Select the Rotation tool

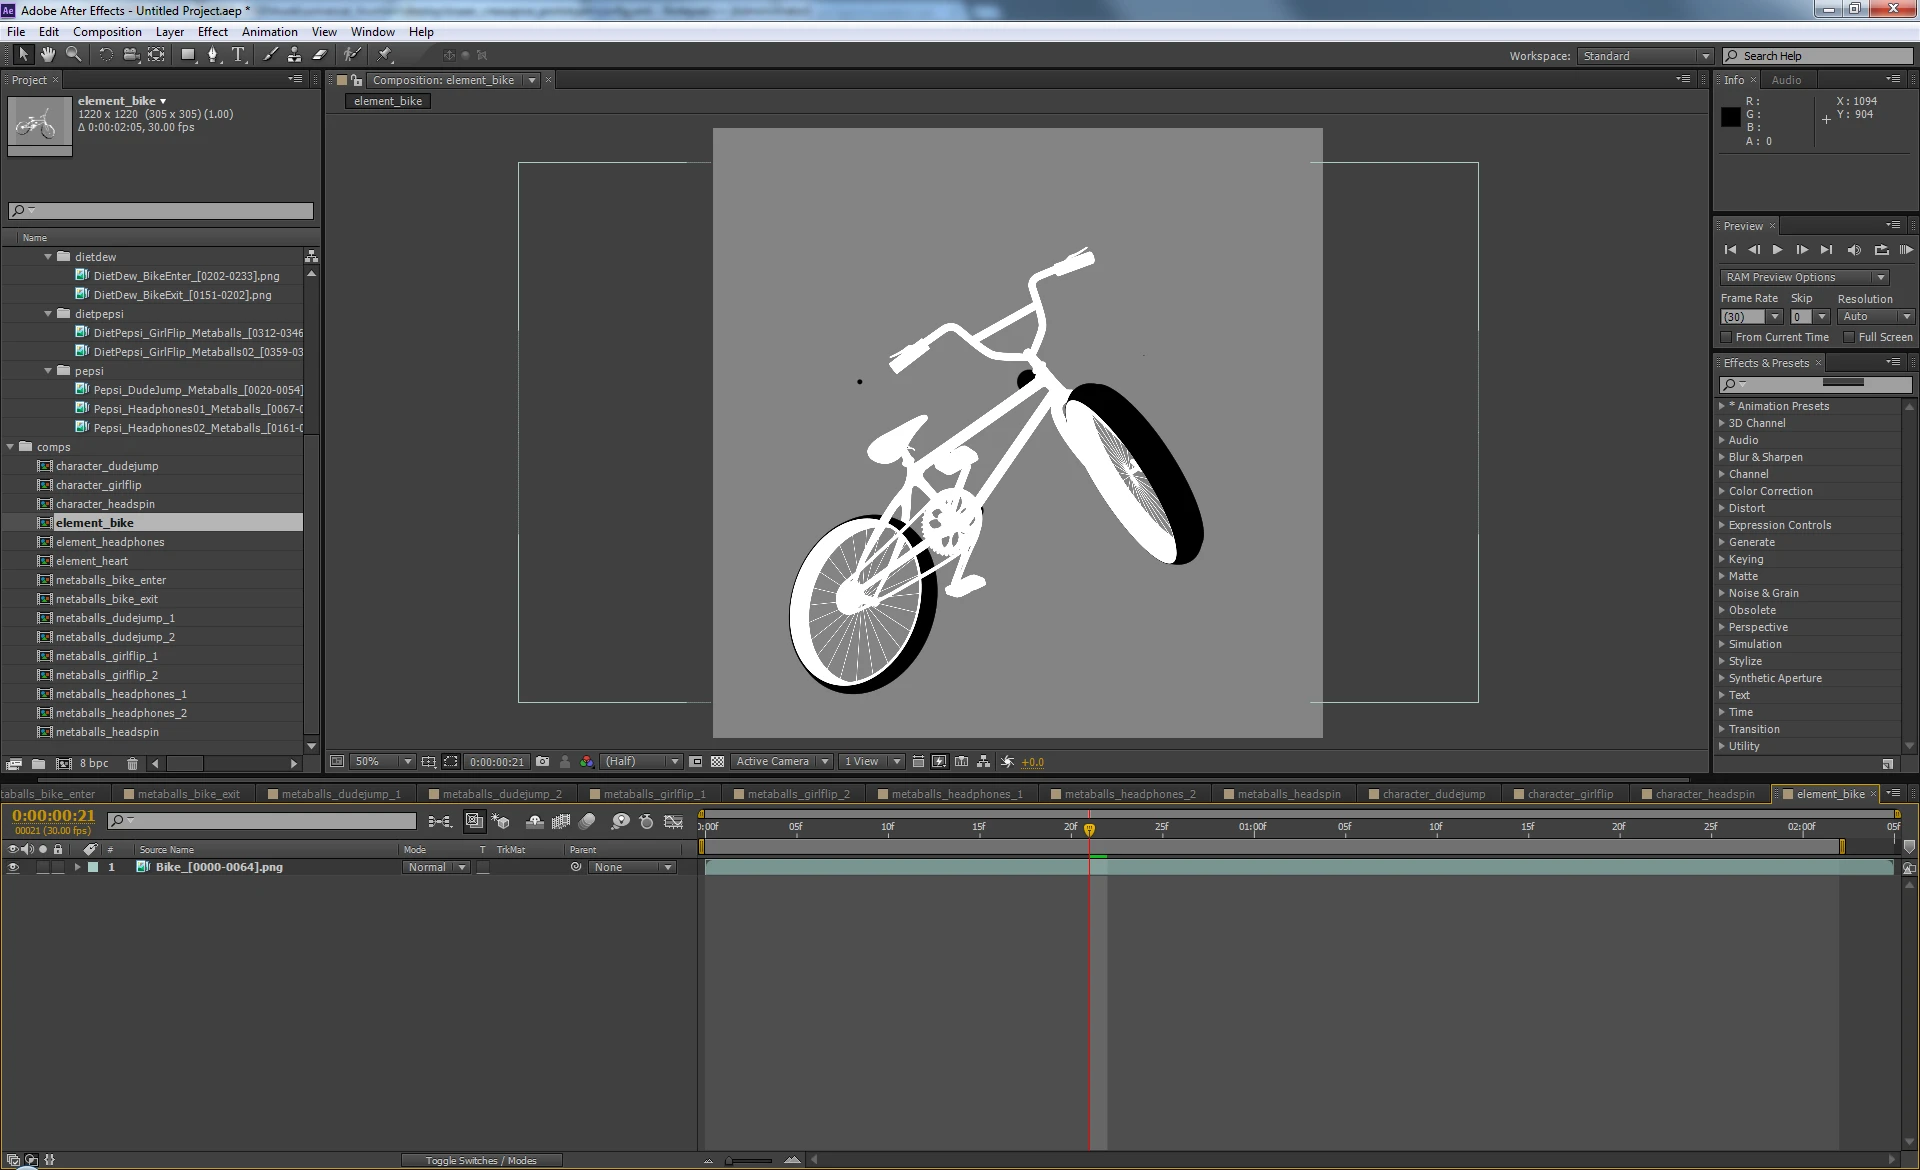pyautogui.click(x=106, y=55)
